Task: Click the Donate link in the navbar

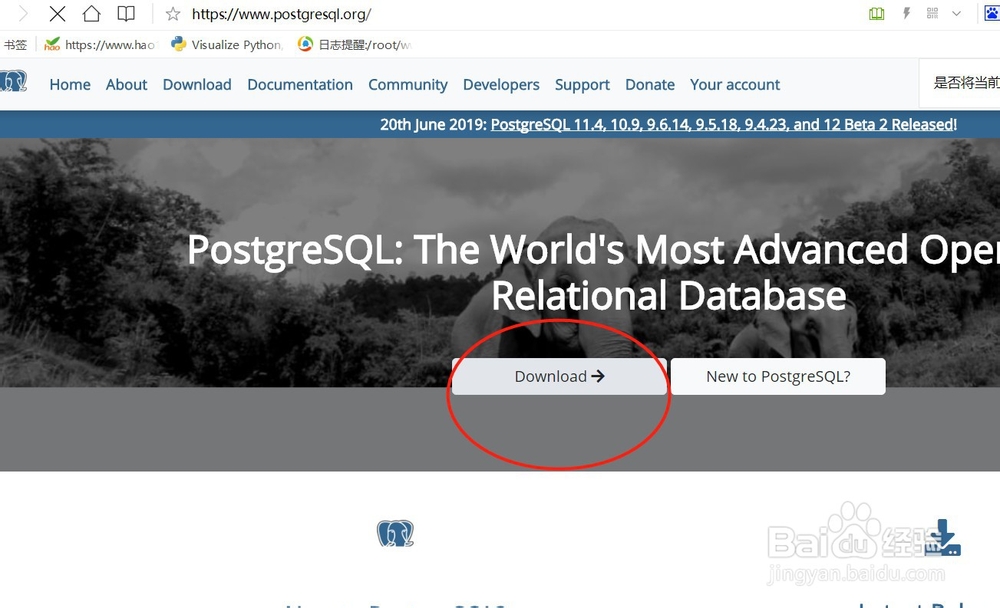Action: pos(649,85)
